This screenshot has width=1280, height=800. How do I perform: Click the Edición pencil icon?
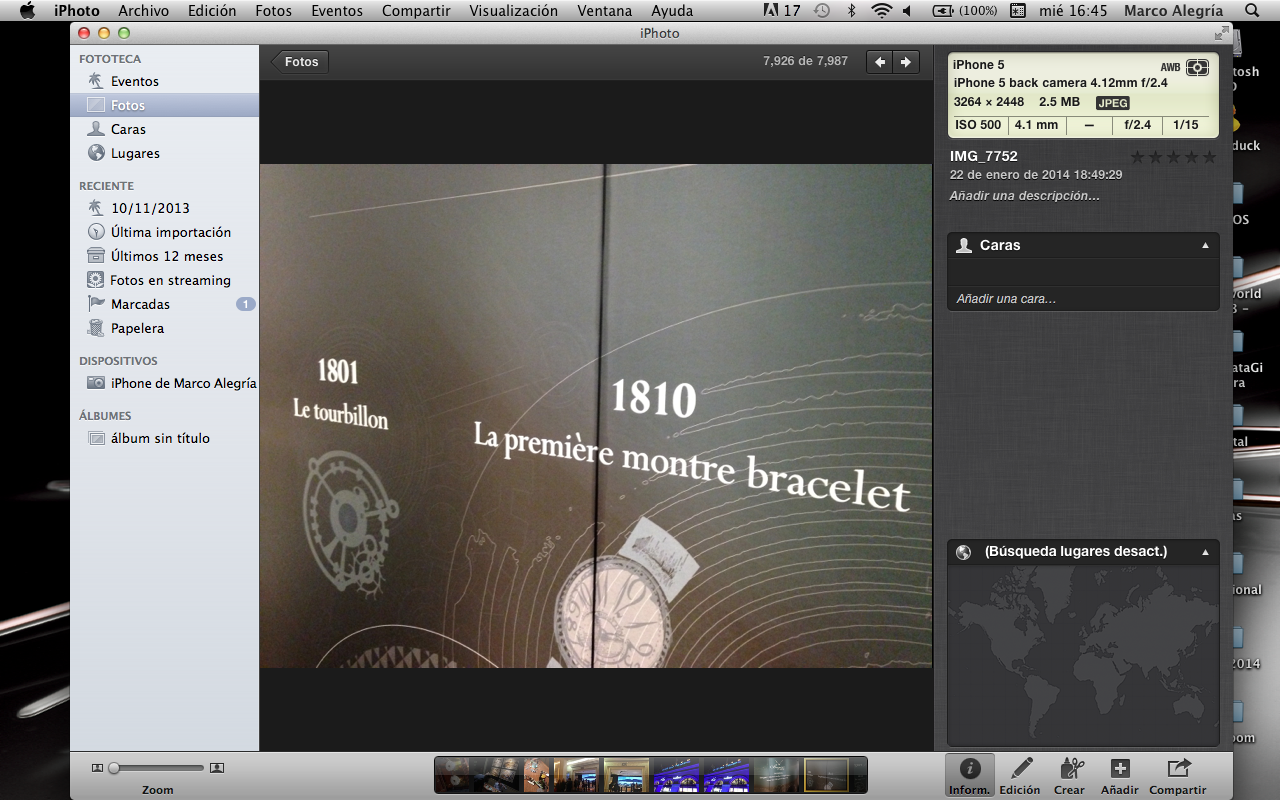click(x=1020, y=775)
